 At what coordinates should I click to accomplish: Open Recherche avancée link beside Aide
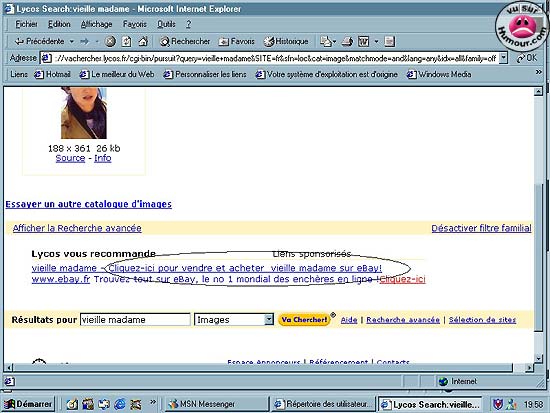[403, 320]
